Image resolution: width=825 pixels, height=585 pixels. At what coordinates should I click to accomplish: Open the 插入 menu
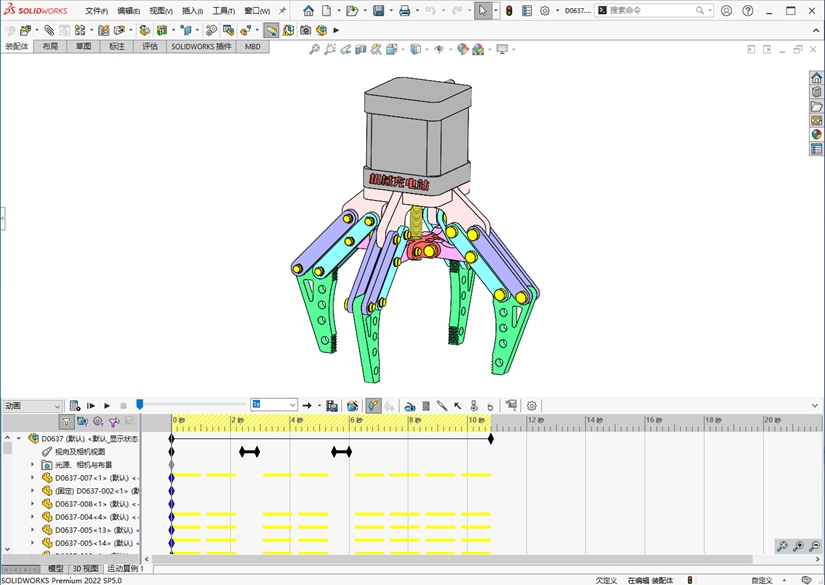coord(191,11)
